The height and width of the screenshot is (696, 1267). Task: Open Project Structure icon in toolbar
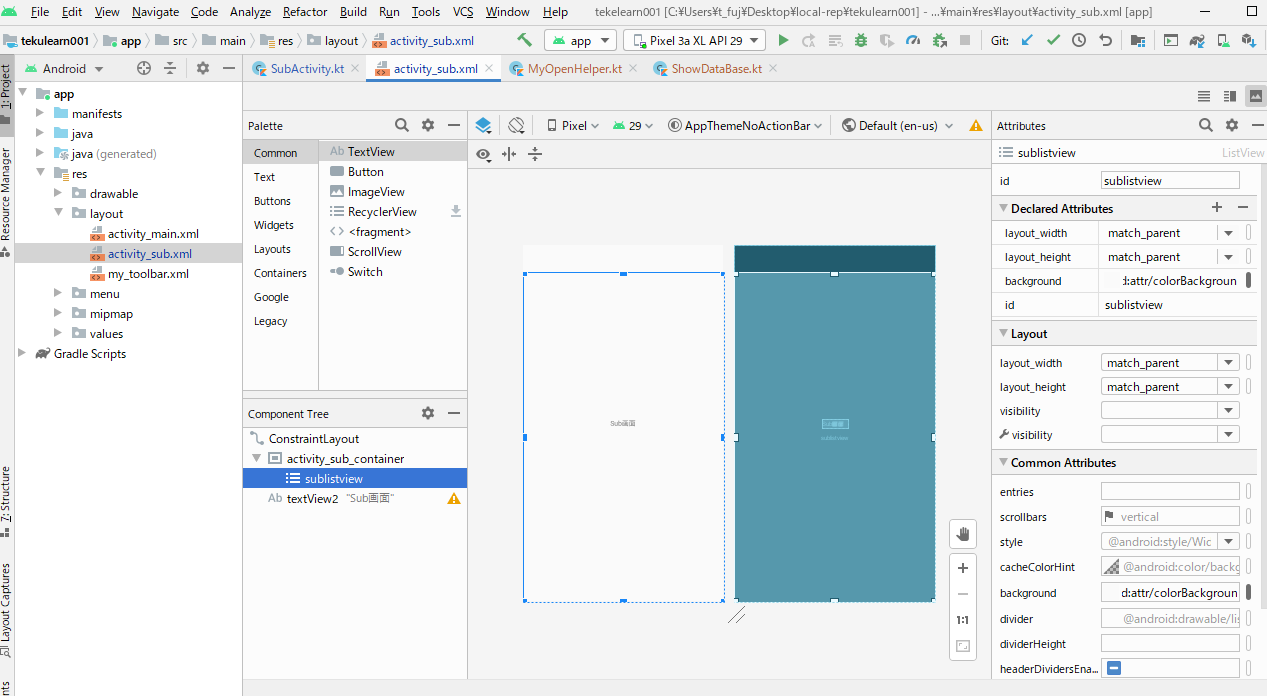click(x=1138, y=41)
